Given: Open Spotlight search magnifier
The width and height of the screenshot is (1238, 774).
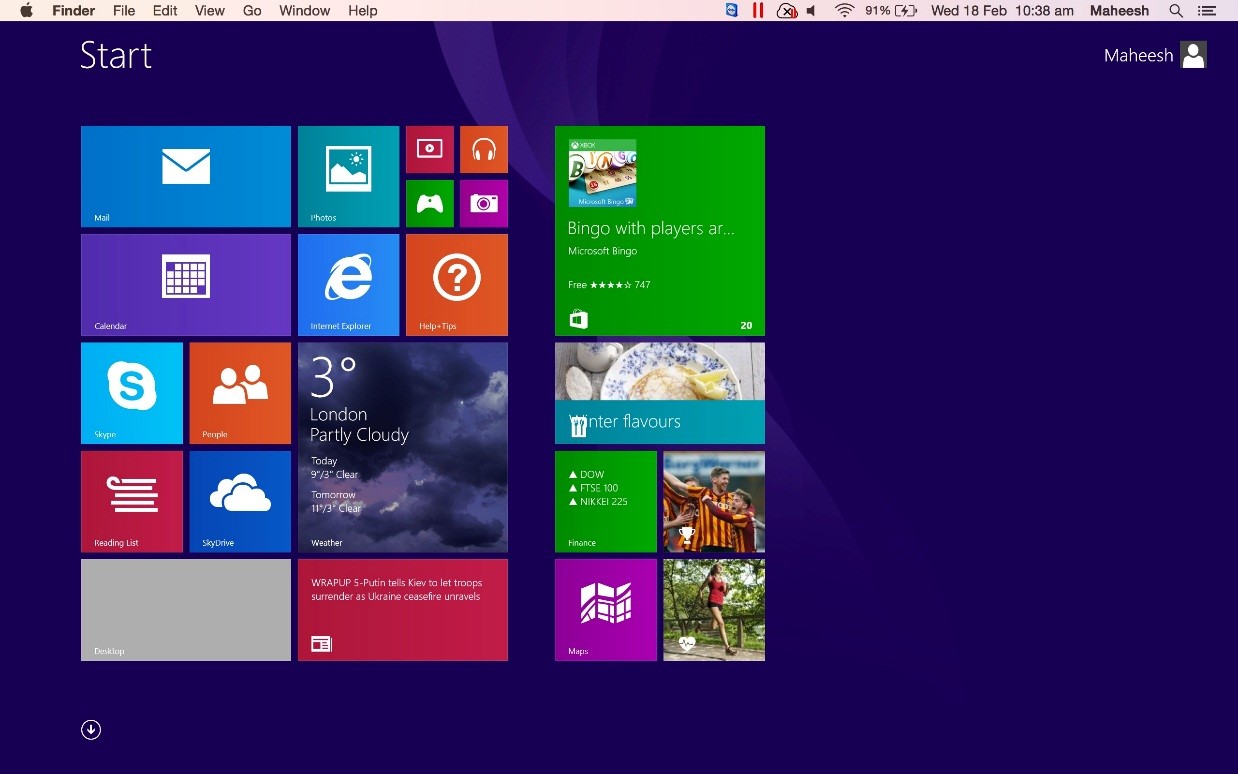Looking at the screenshot, I should [1176, 11].
